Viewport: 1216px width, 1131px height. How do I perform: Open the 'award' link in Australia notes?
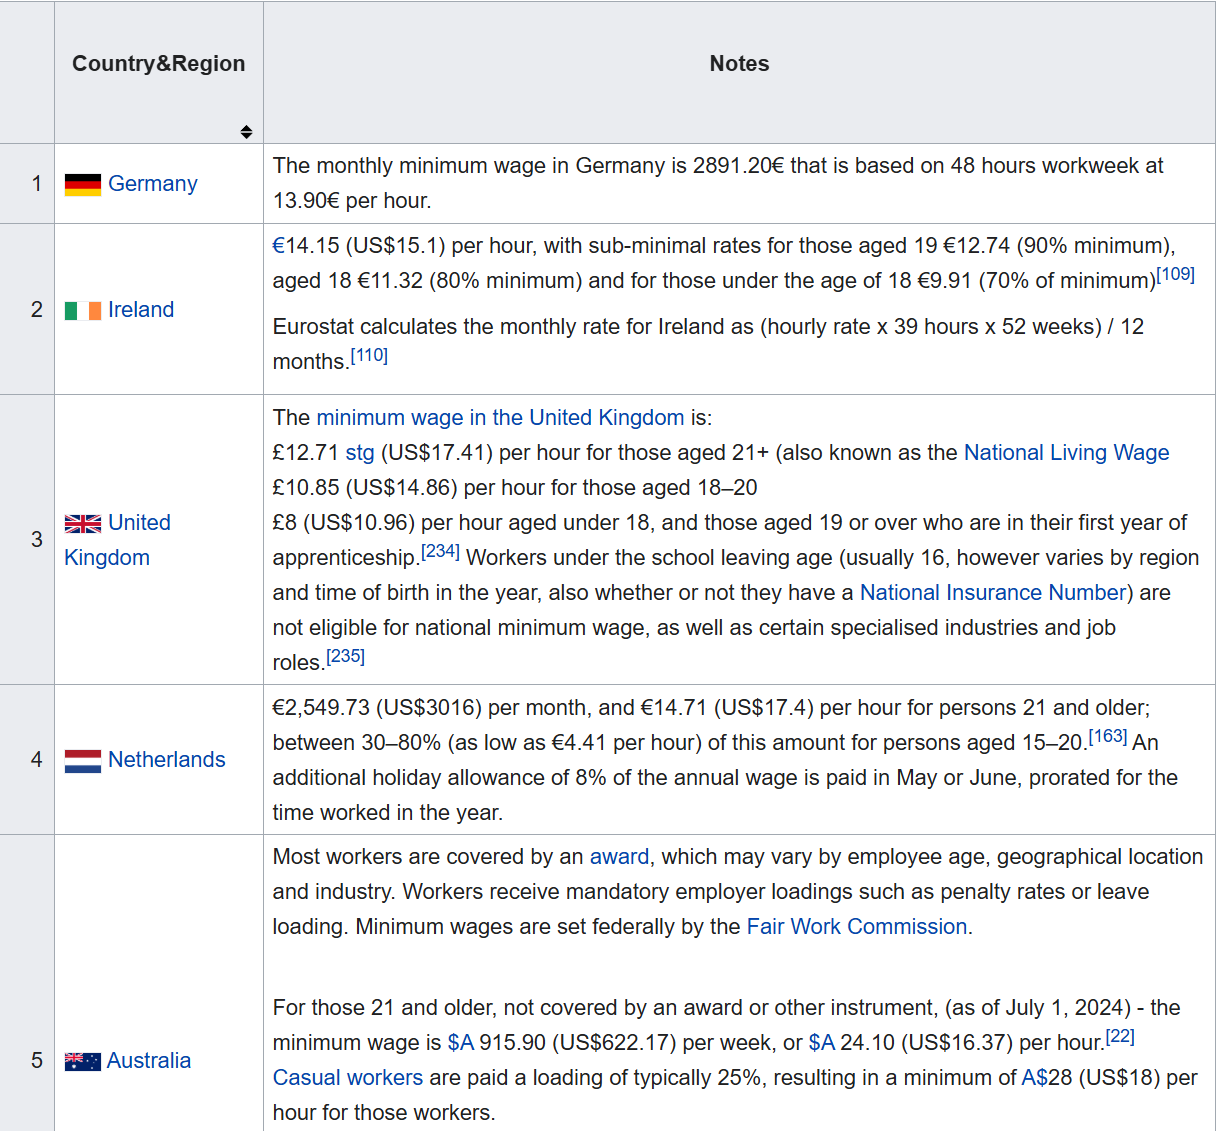point(619,857)
